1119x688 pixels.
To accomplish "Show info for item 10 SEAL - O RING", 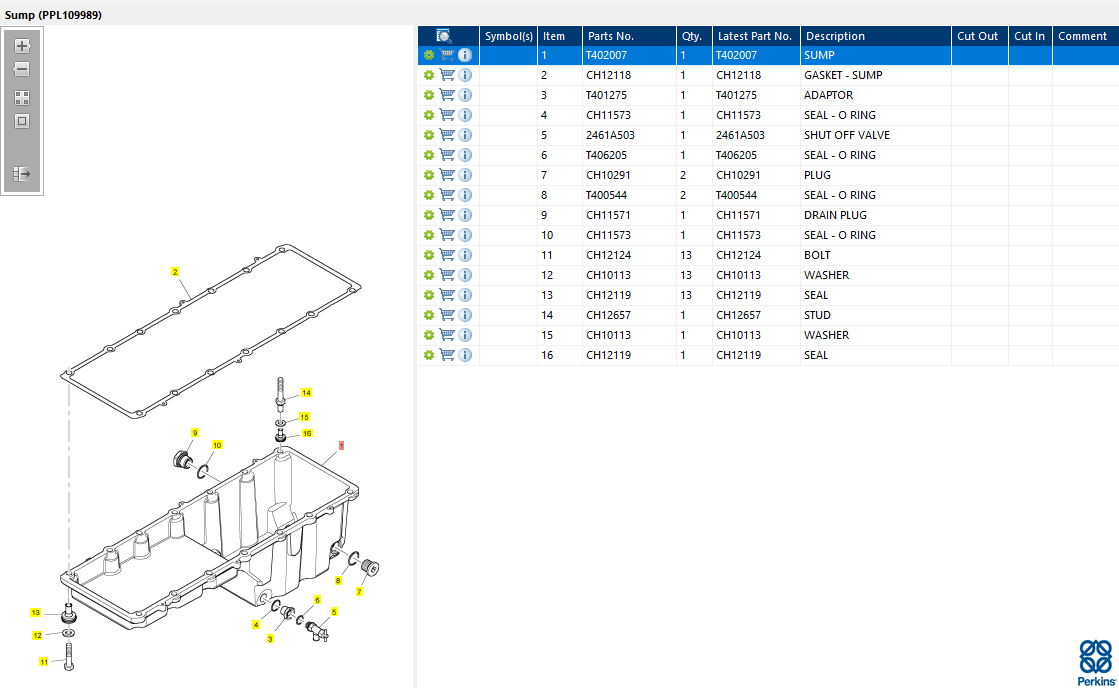I will [465, 235].
